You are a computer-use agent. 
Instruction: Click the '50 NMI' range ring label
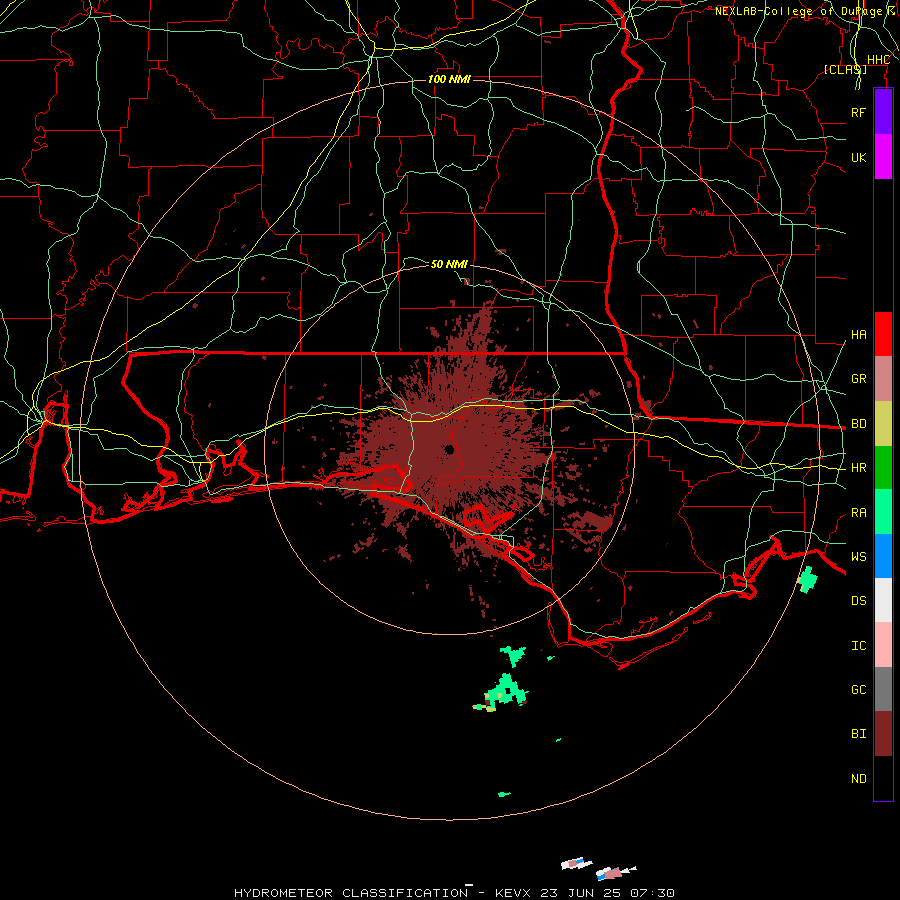449,264
